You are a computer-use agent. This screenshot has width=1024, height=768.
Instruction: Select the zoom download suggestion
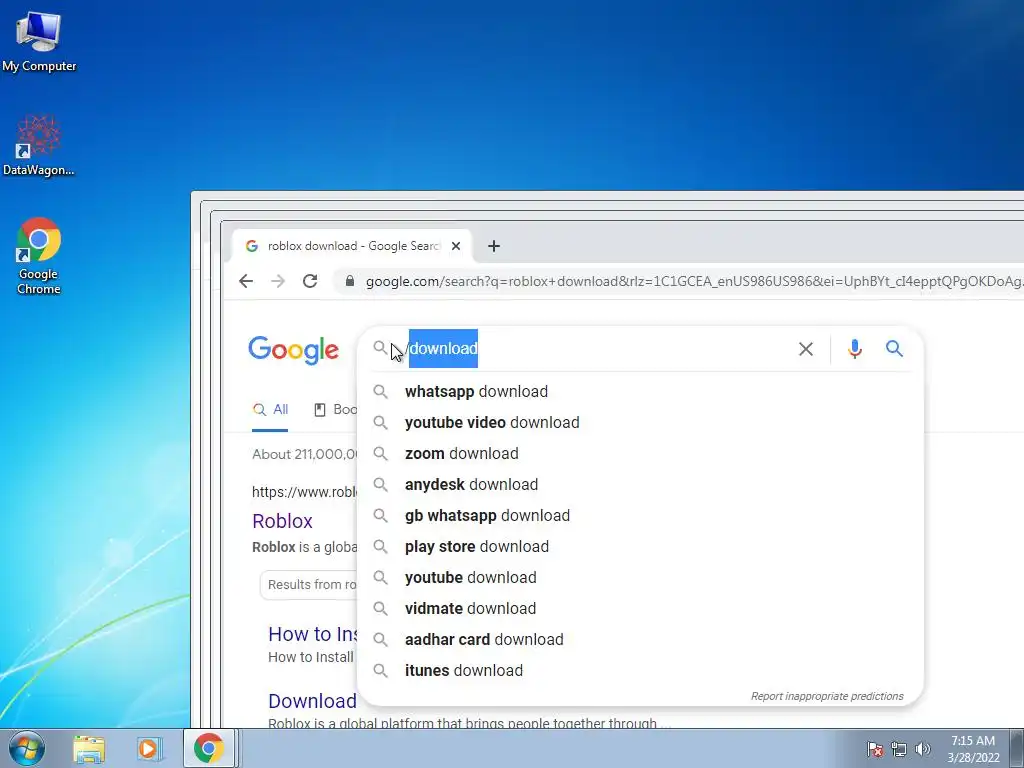[641, 454]
